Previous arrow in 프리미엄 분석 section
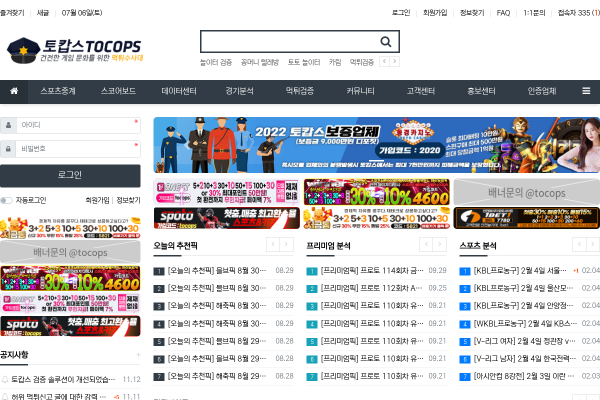The width and height of the screenshot is (600, 400). coord(426,244)
